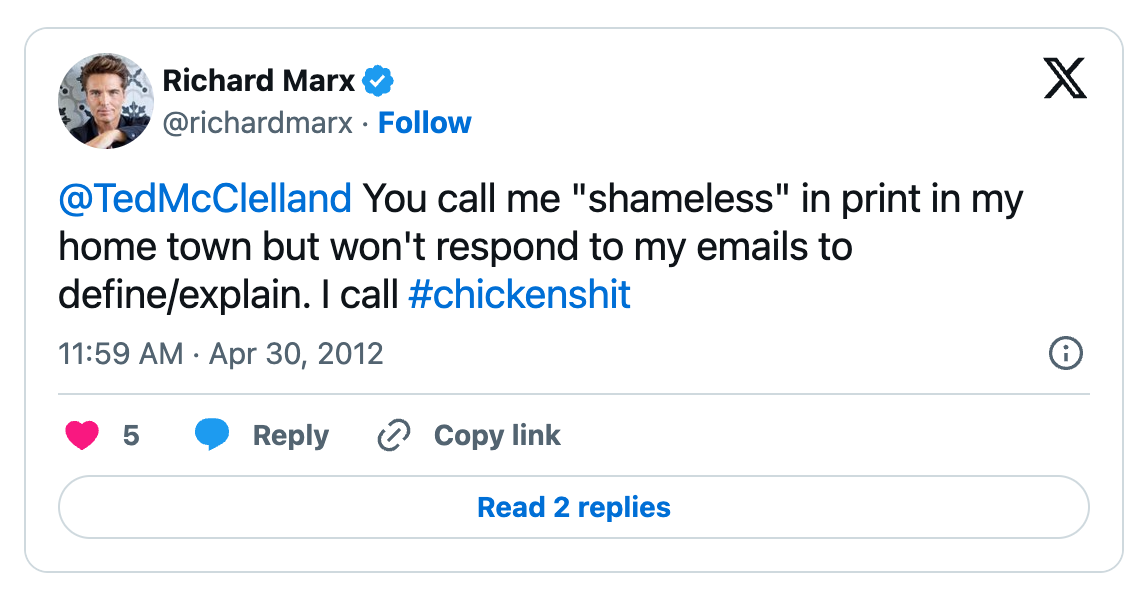This screenshot has width=1146, height=592.
Task: Open Richard Marx's profile photo
Action: (x=106, y=101)
